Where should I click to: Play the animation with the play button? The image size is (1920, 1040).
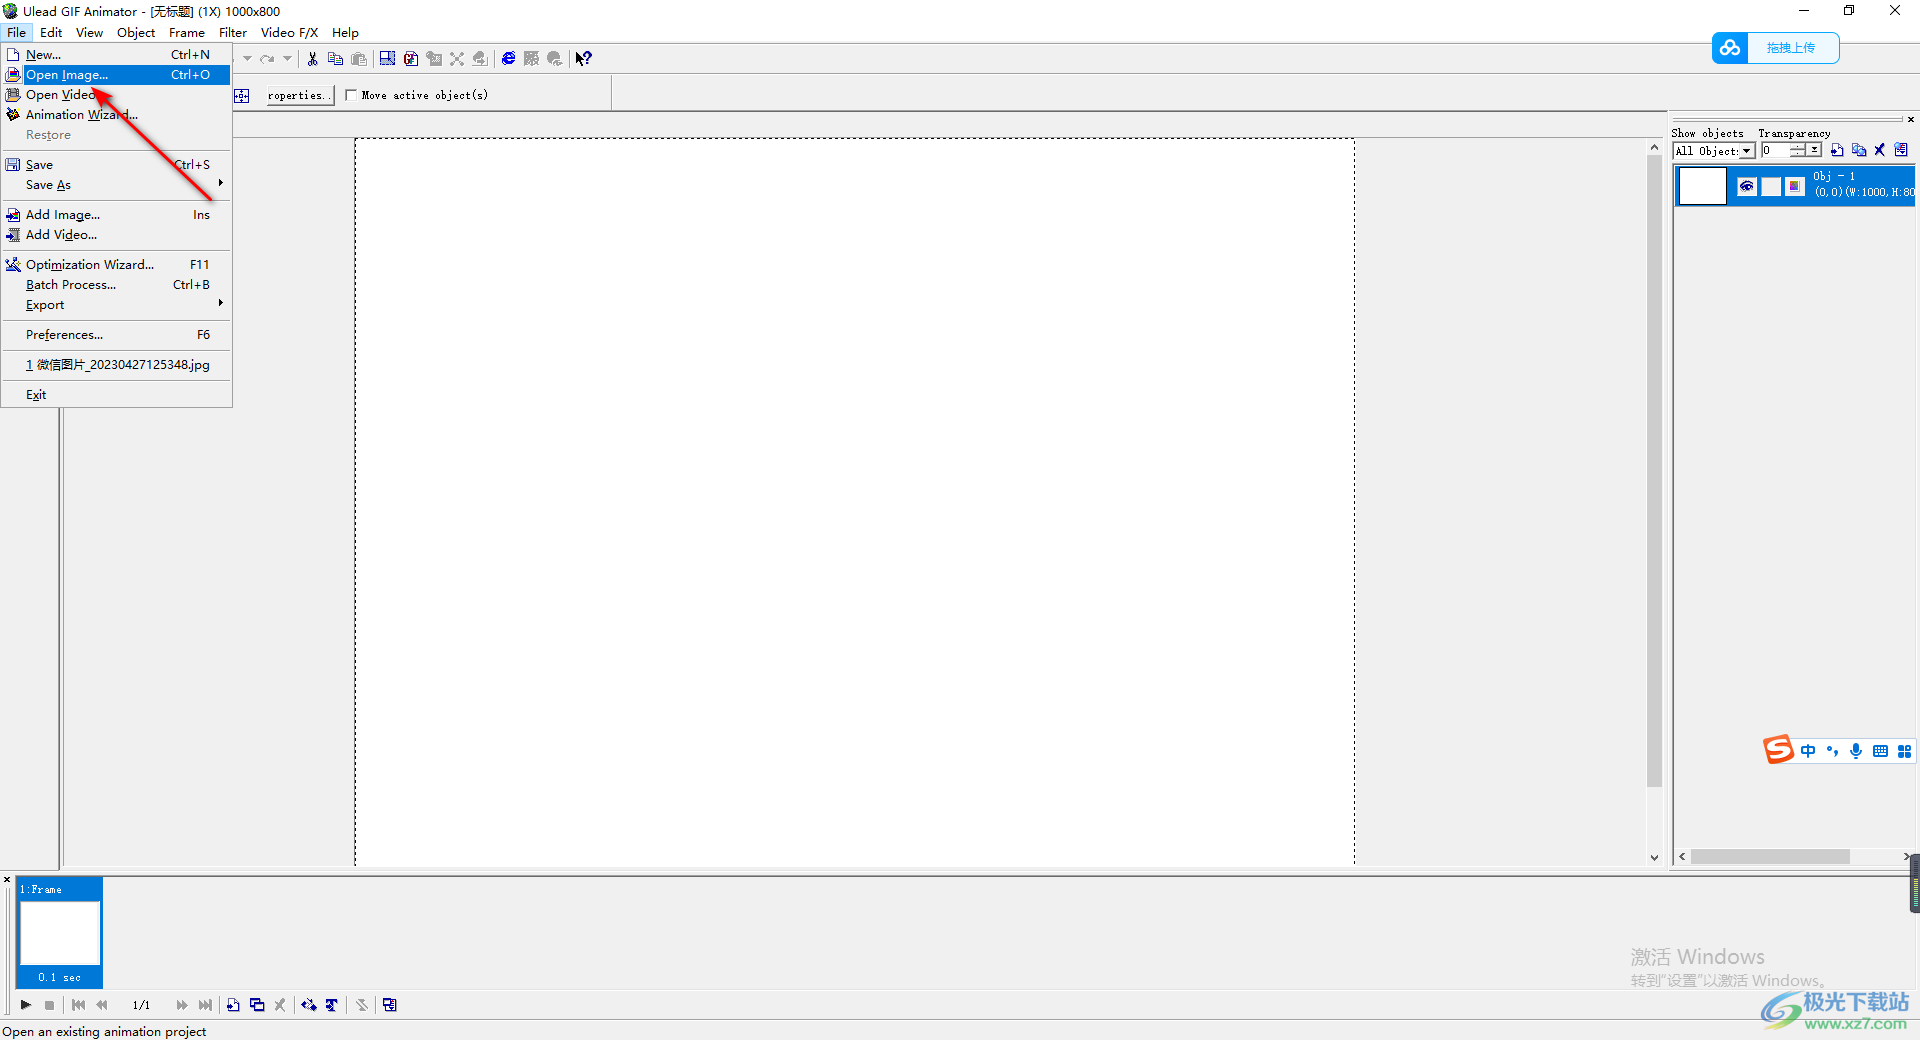[26, 1005]
